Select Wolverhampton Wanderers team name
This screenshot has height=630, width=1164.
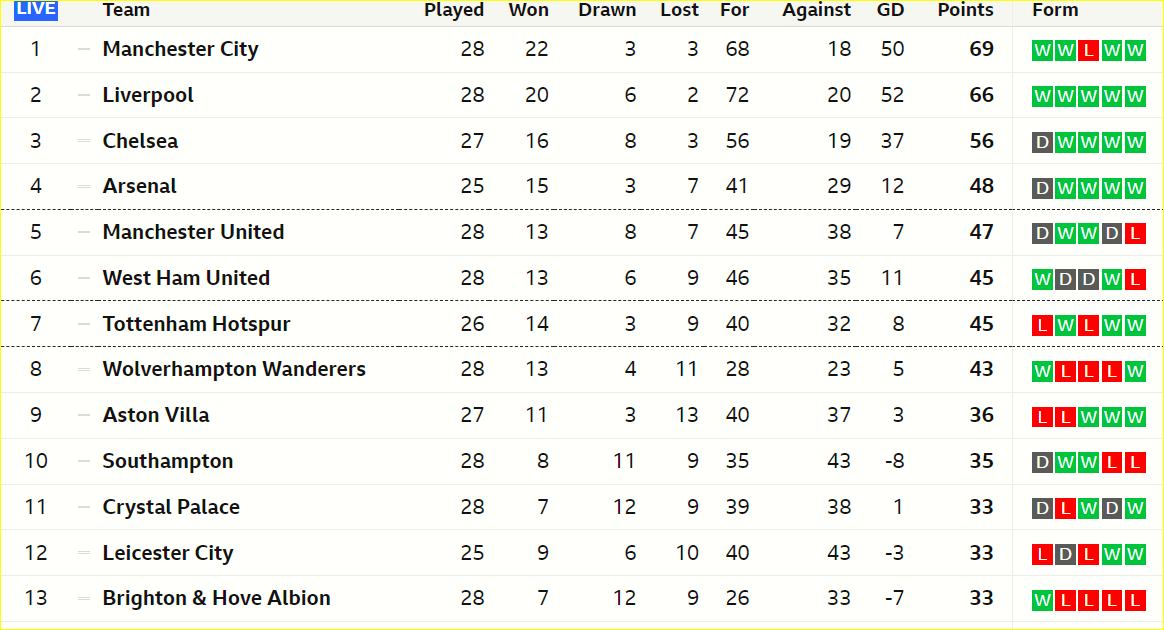coord(234,369)
